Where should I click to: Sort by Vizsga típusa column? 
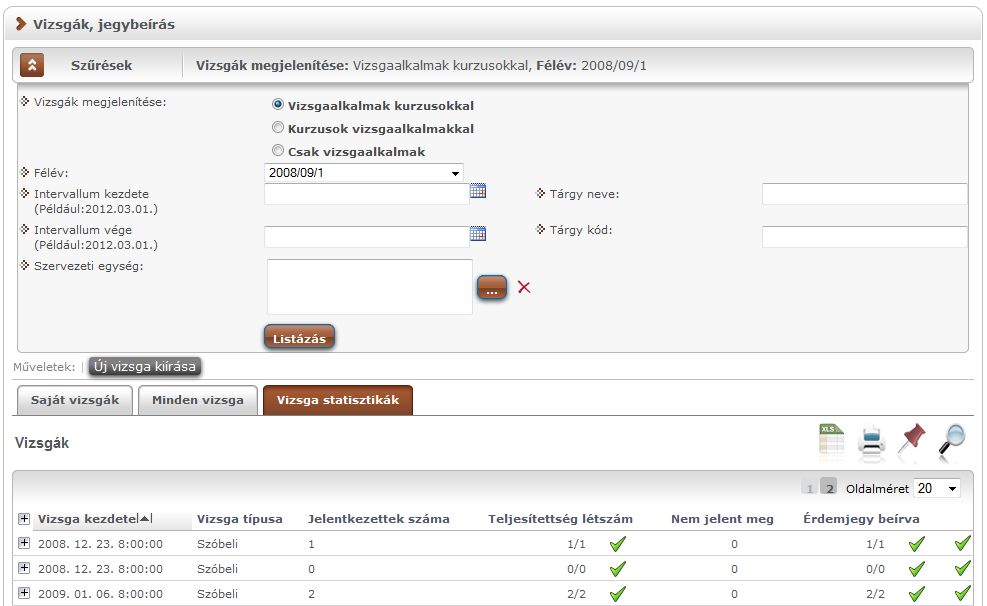coord(240,519)
